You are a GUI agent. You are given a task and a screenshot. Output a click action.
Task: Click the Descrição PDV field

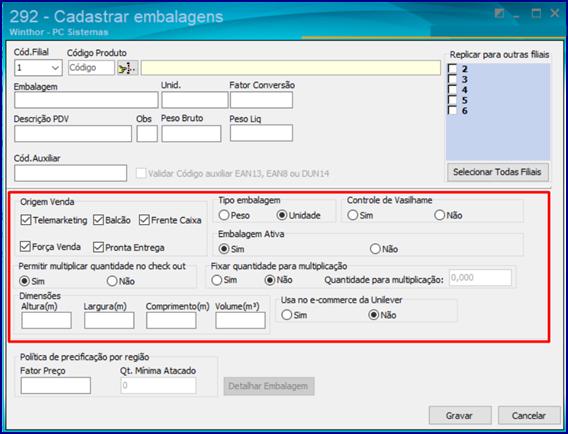click(x=73, y=134)
